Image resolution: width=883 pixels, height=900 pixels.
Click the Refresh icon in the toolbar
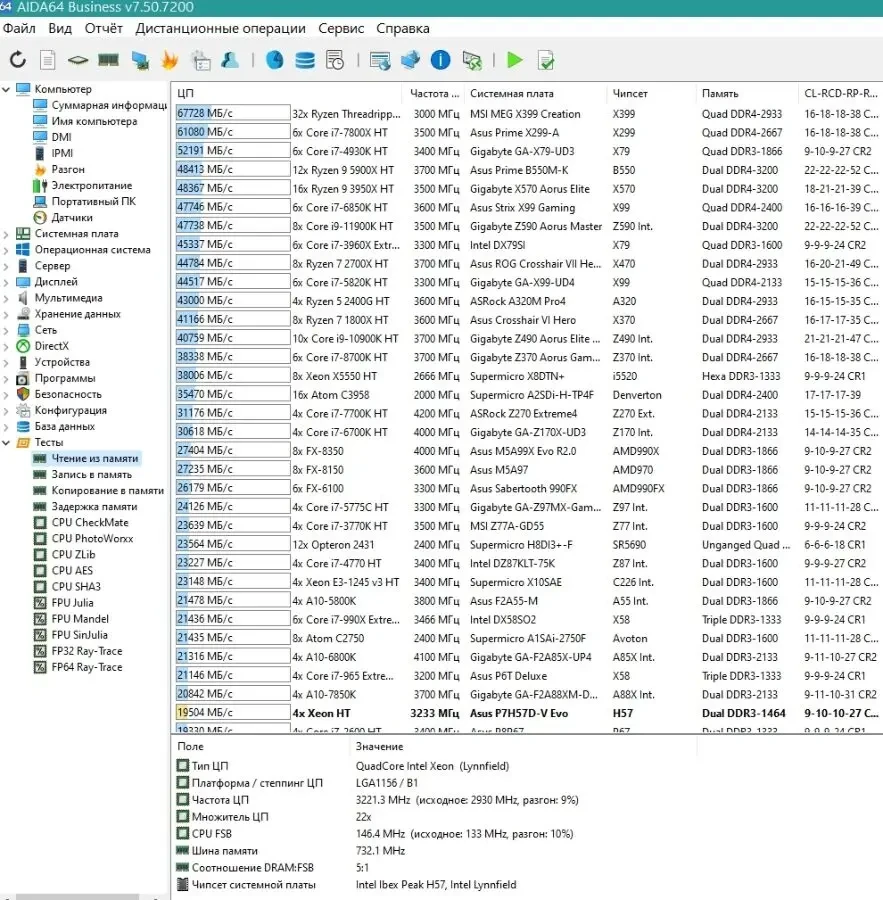click(18, 60)
